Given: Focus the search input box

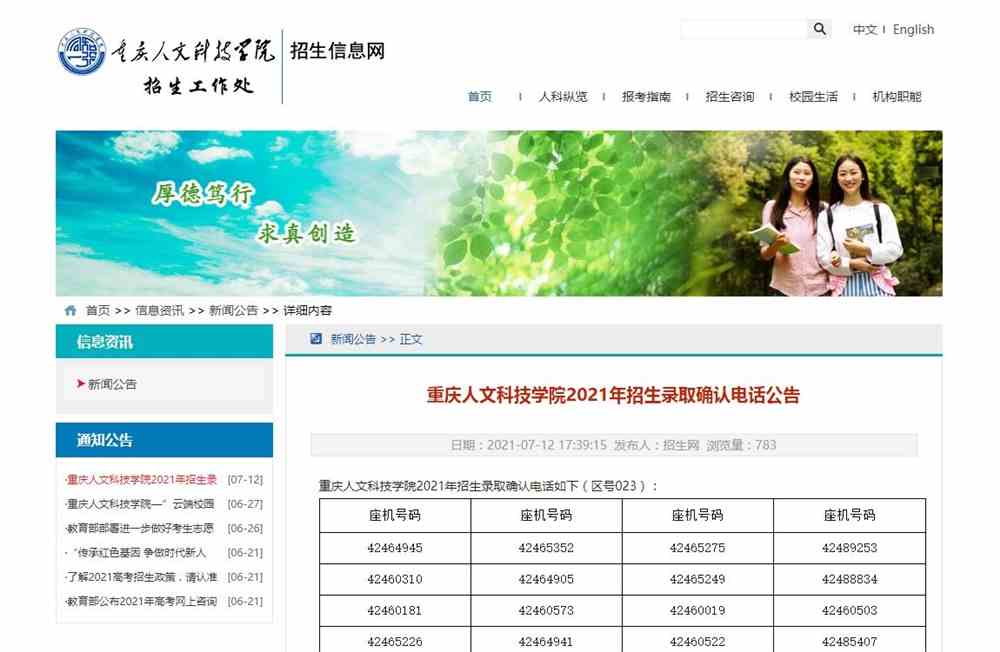Looking at the screenshot, I should (744, 29).
